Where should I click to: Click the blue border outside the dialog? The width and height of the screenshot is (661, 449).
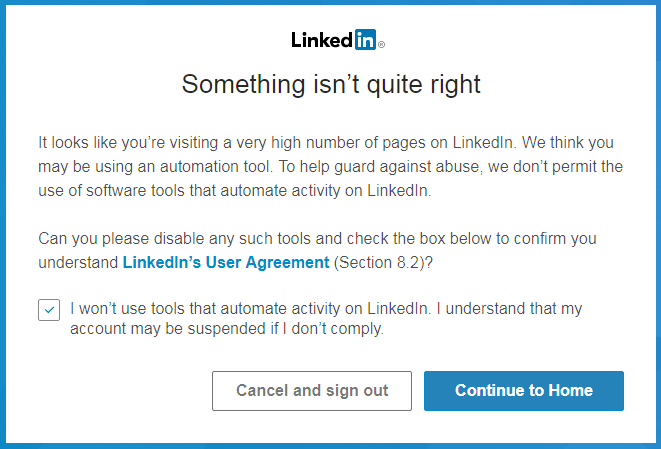click(3, 224)
